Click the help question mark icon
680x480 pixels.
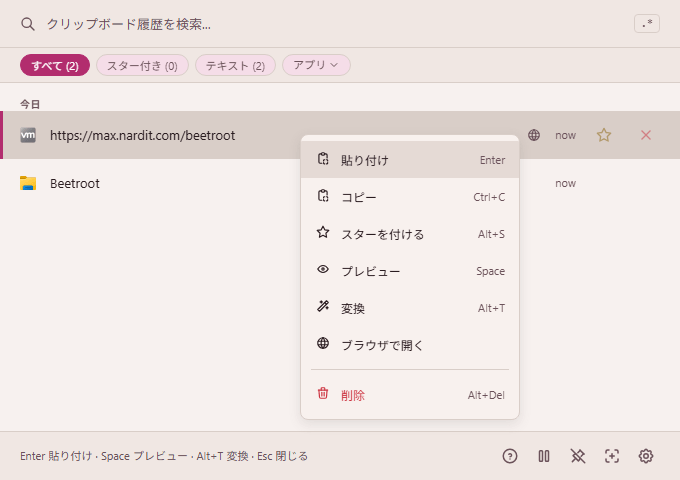pyautogui.click(x=510, y=456)
